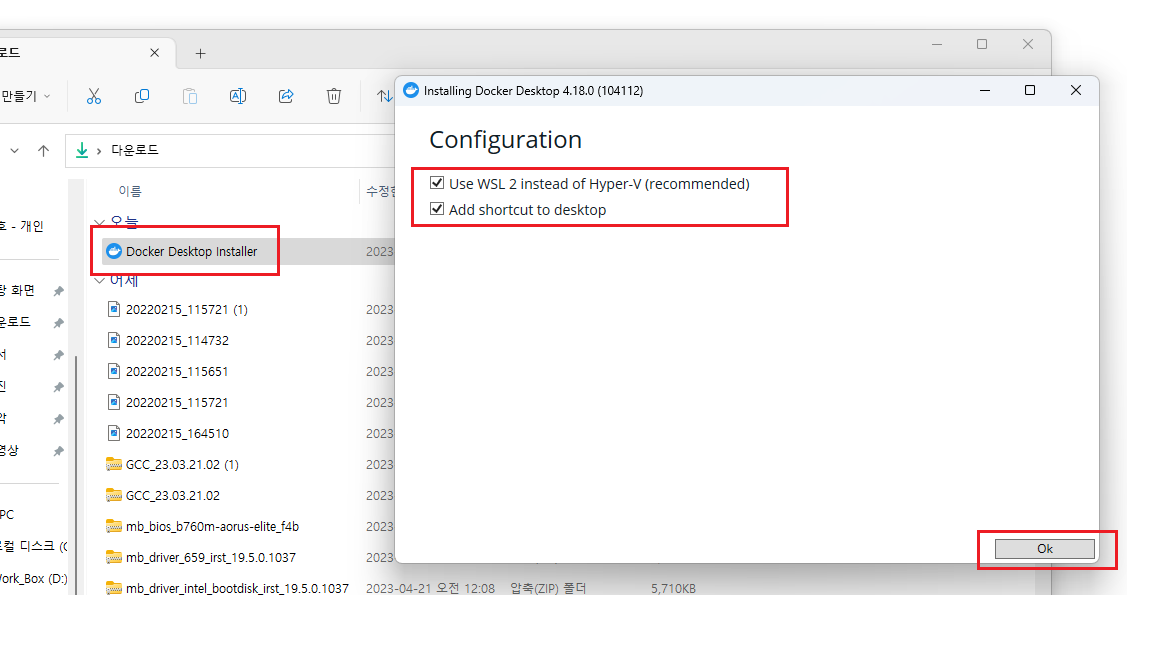Go up one folder level arrow
Viewport: 1152px width, 648px height.
[43, 151]
